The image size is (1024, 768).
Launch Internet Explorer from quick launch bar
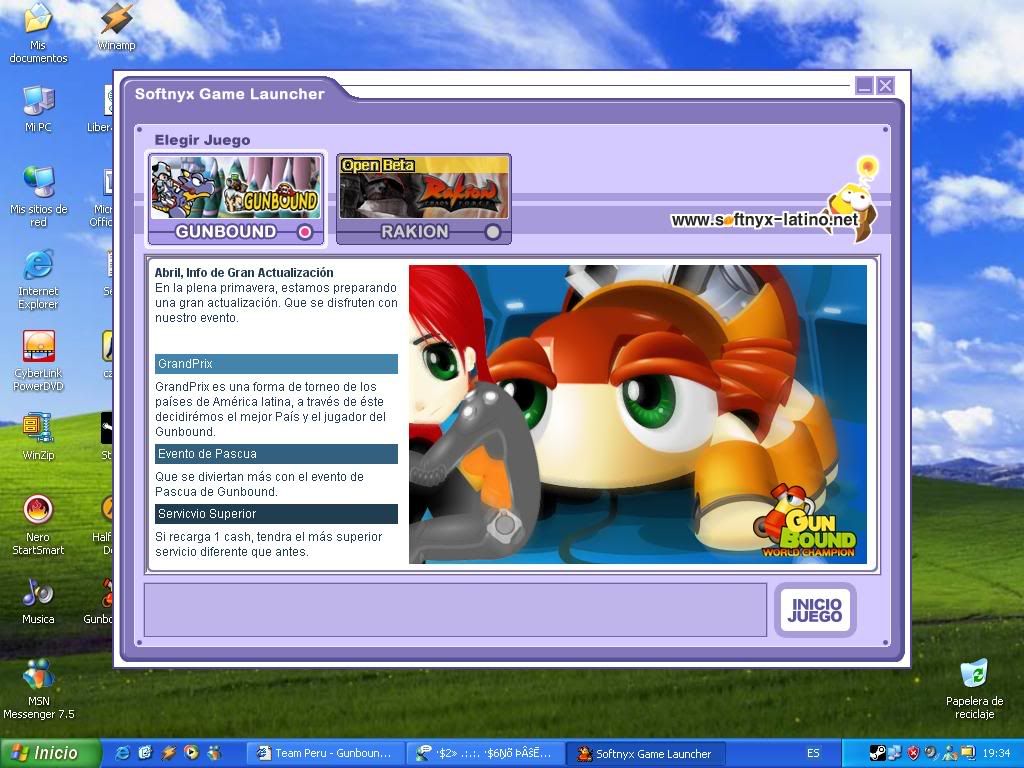tap(122, 754)
